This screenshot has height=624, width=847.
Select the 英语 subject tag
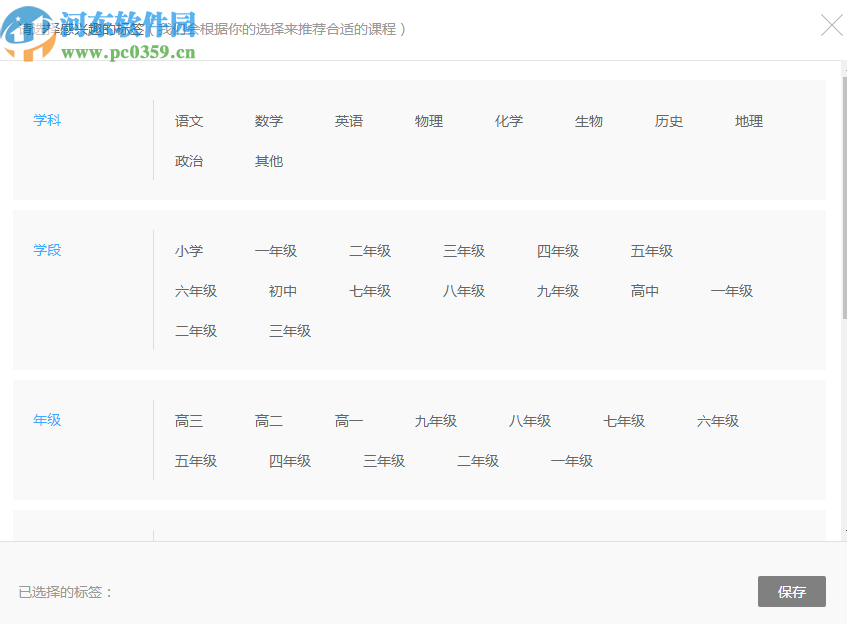349,120
